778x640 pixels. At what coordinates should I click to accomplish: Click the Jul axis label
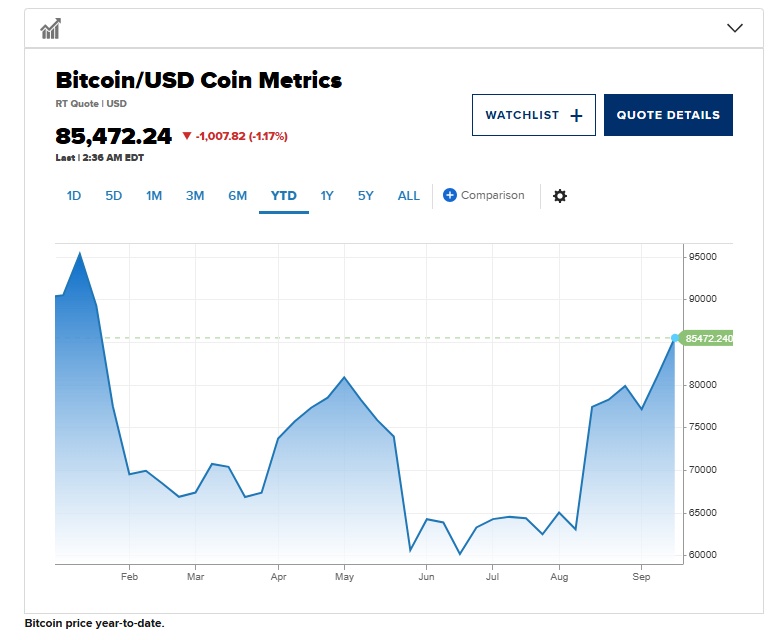pyautogui.click(x=492, y=576)
